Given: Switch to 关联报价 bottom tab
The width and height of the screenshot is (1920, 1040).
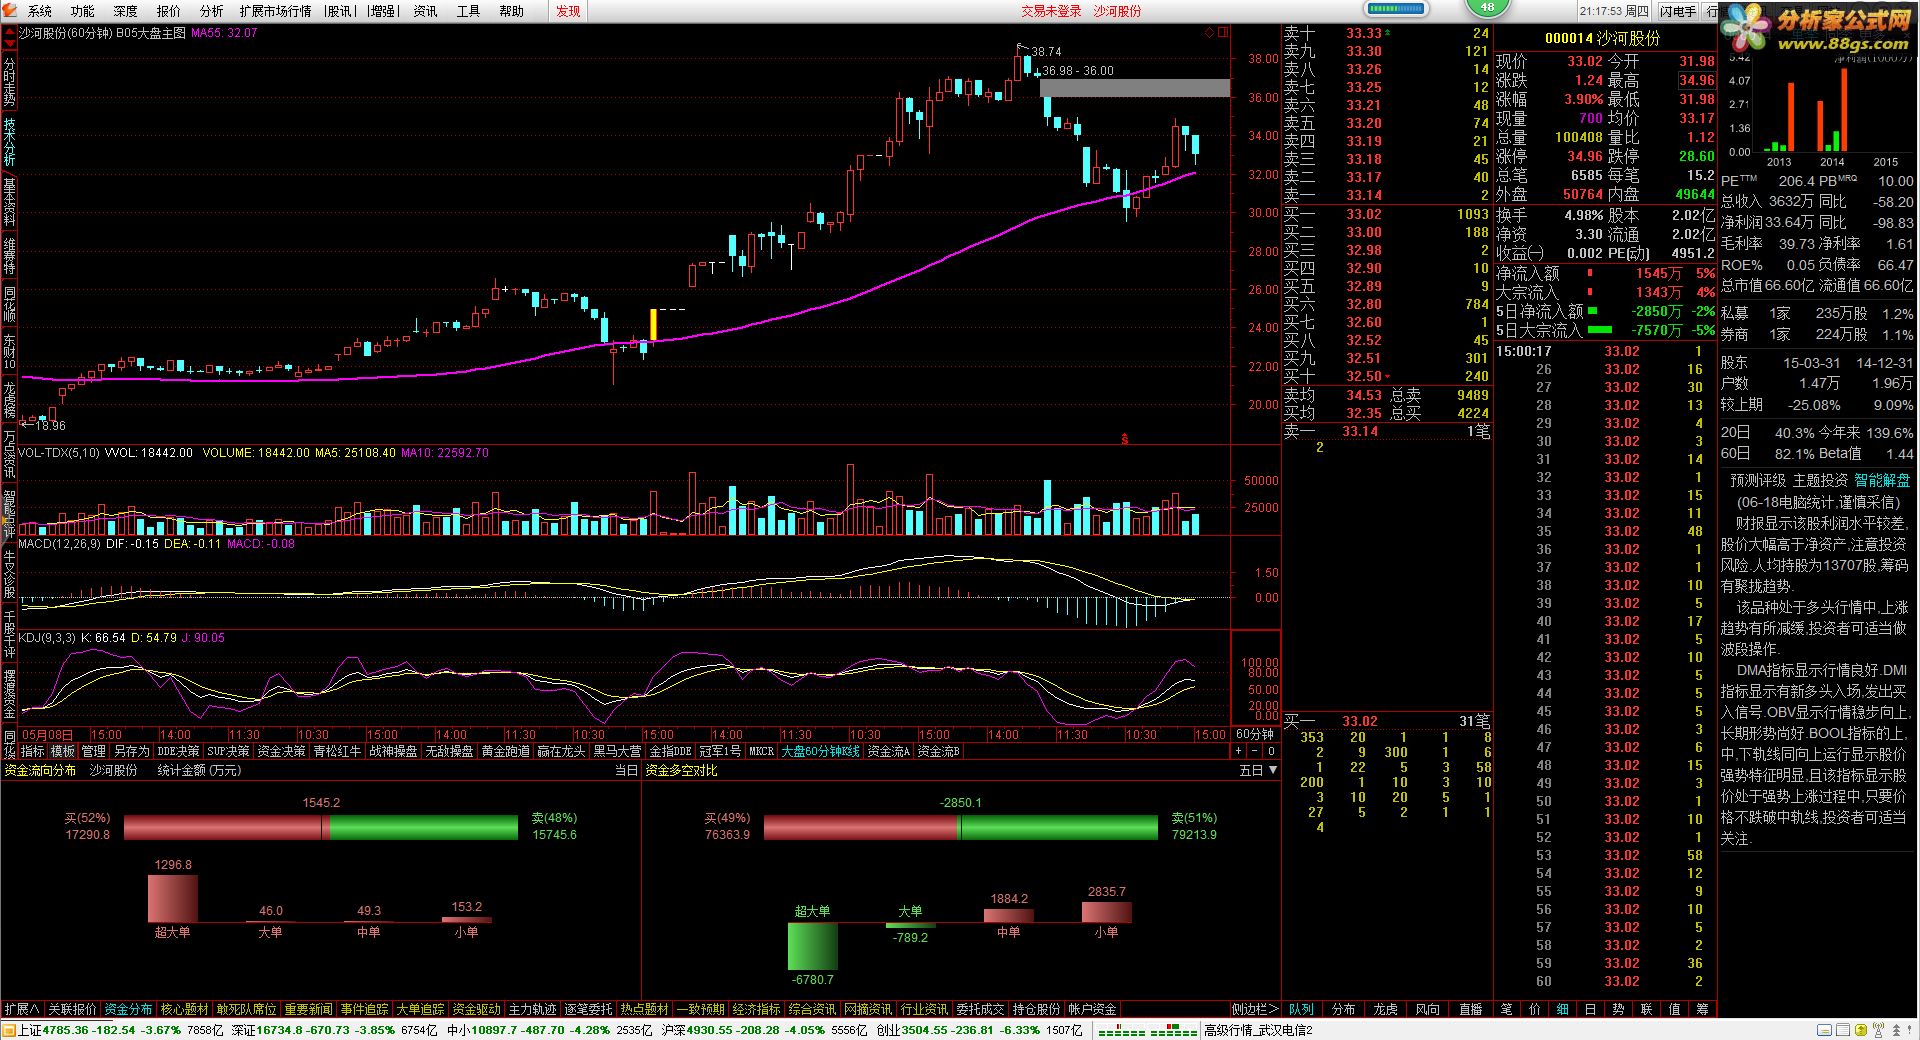Looking at the screenshot, I should coord(72,1009).
